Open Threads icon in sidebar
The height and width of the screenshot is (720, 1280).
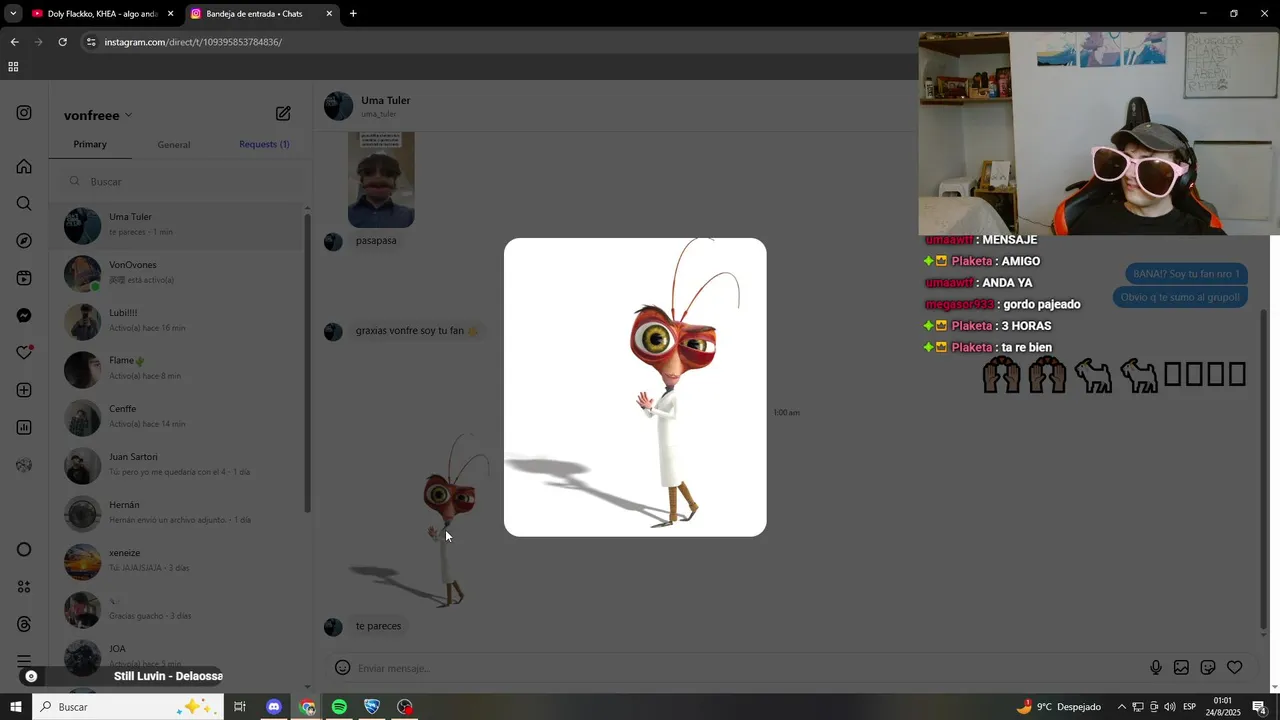click(x=24, y=624)
